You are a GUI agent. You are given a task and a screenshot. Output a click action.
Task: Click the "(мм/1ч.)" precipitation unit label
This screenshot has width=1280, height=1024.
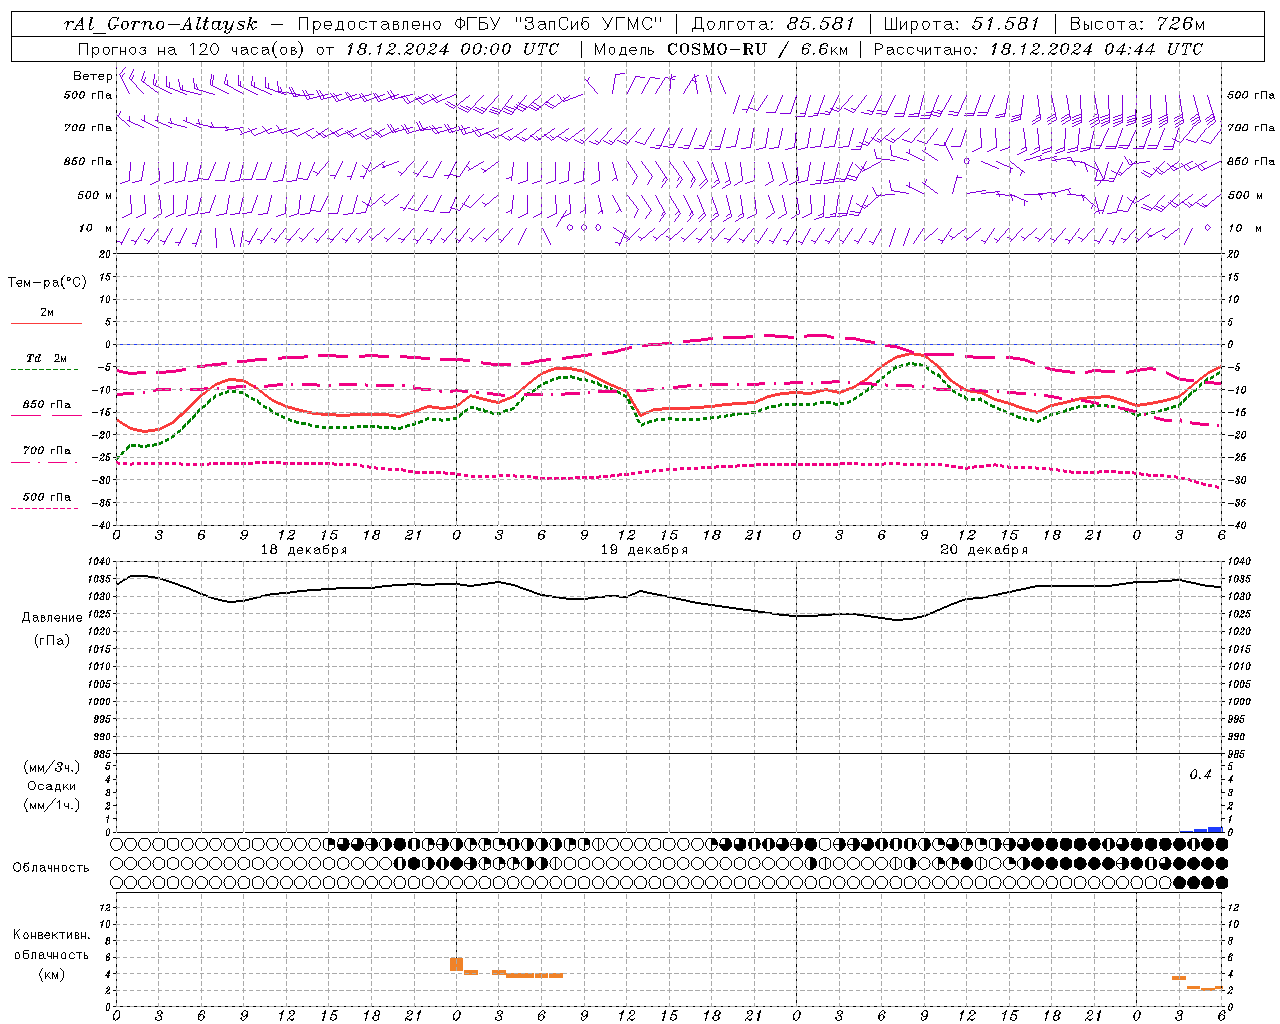pyautogui.click(x=52, y=805)
